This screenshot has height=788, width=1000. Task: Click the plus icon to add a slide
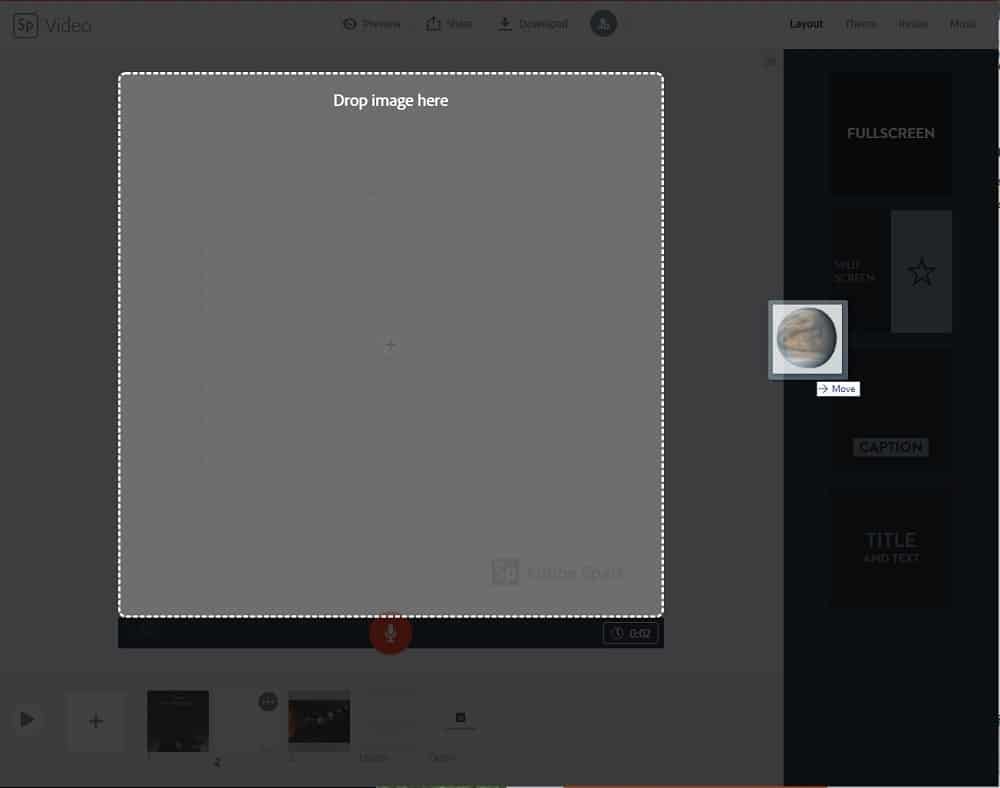click(x=95, y=720)
